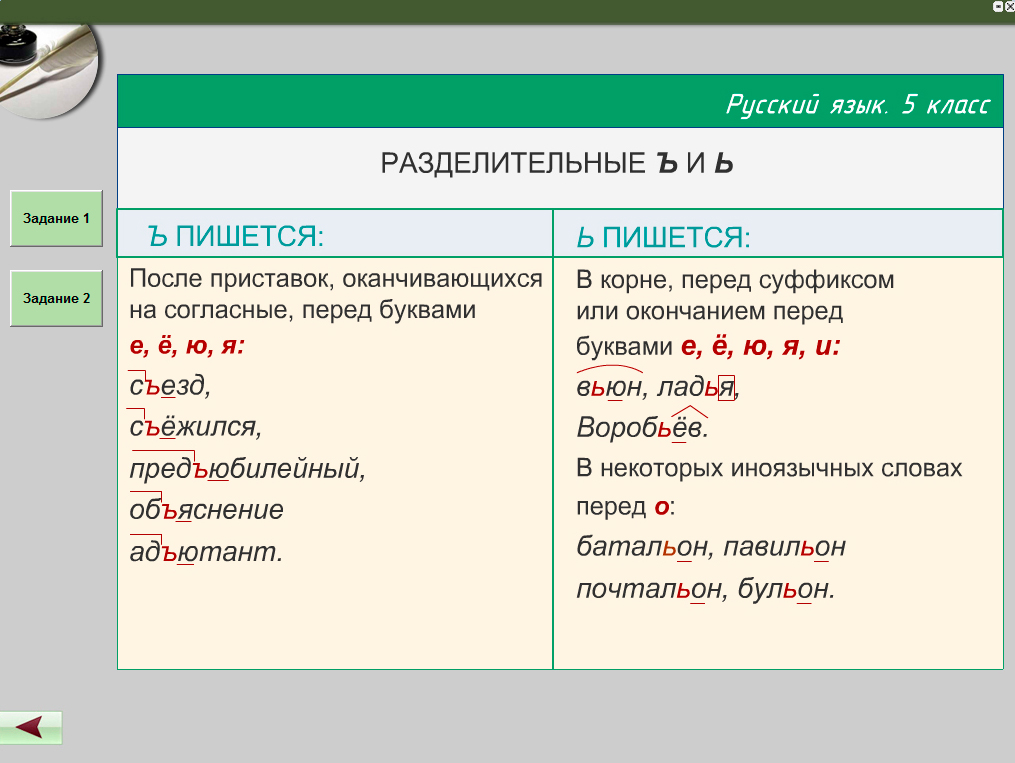
Task: Select the 'Ь ПИШЕТСЯ:' column header
Action: click(663, 237)
